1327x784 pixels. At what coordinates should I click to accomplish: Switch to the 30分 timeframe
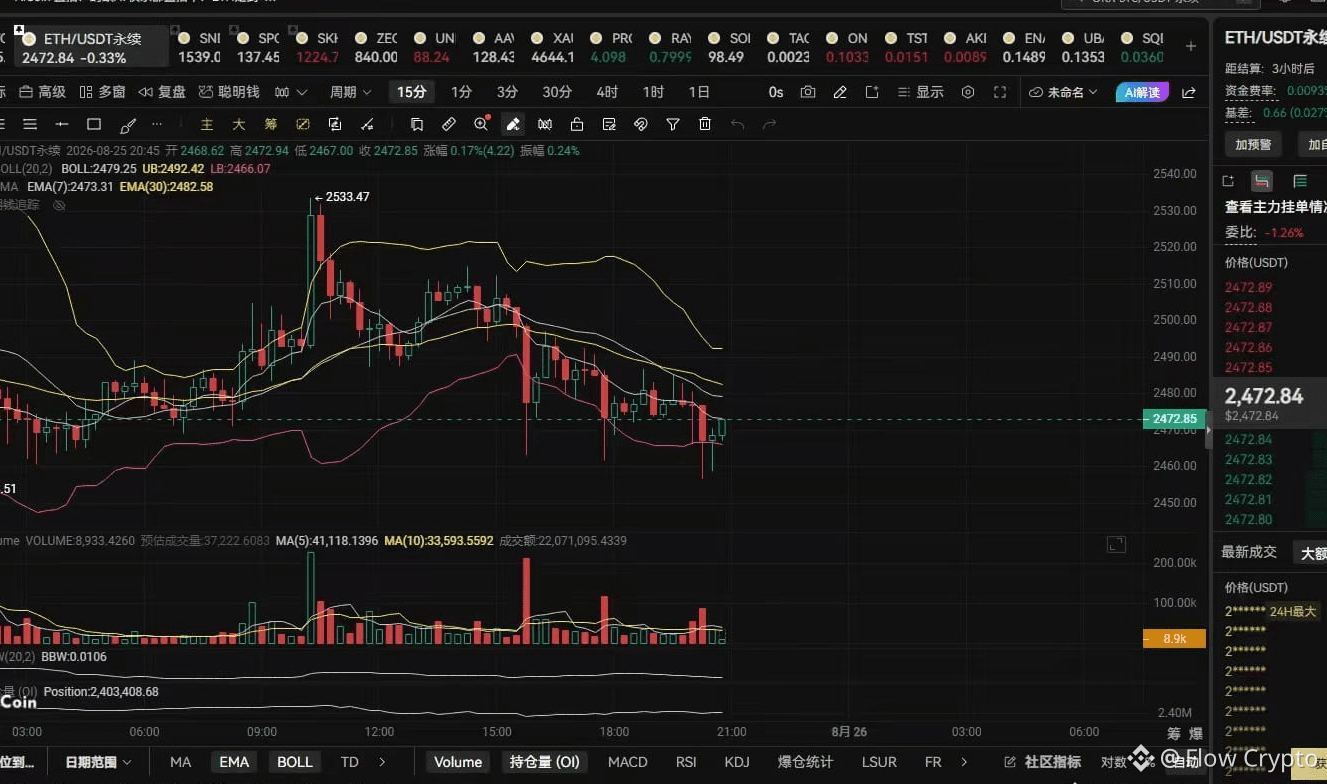(x=557, y=92)
